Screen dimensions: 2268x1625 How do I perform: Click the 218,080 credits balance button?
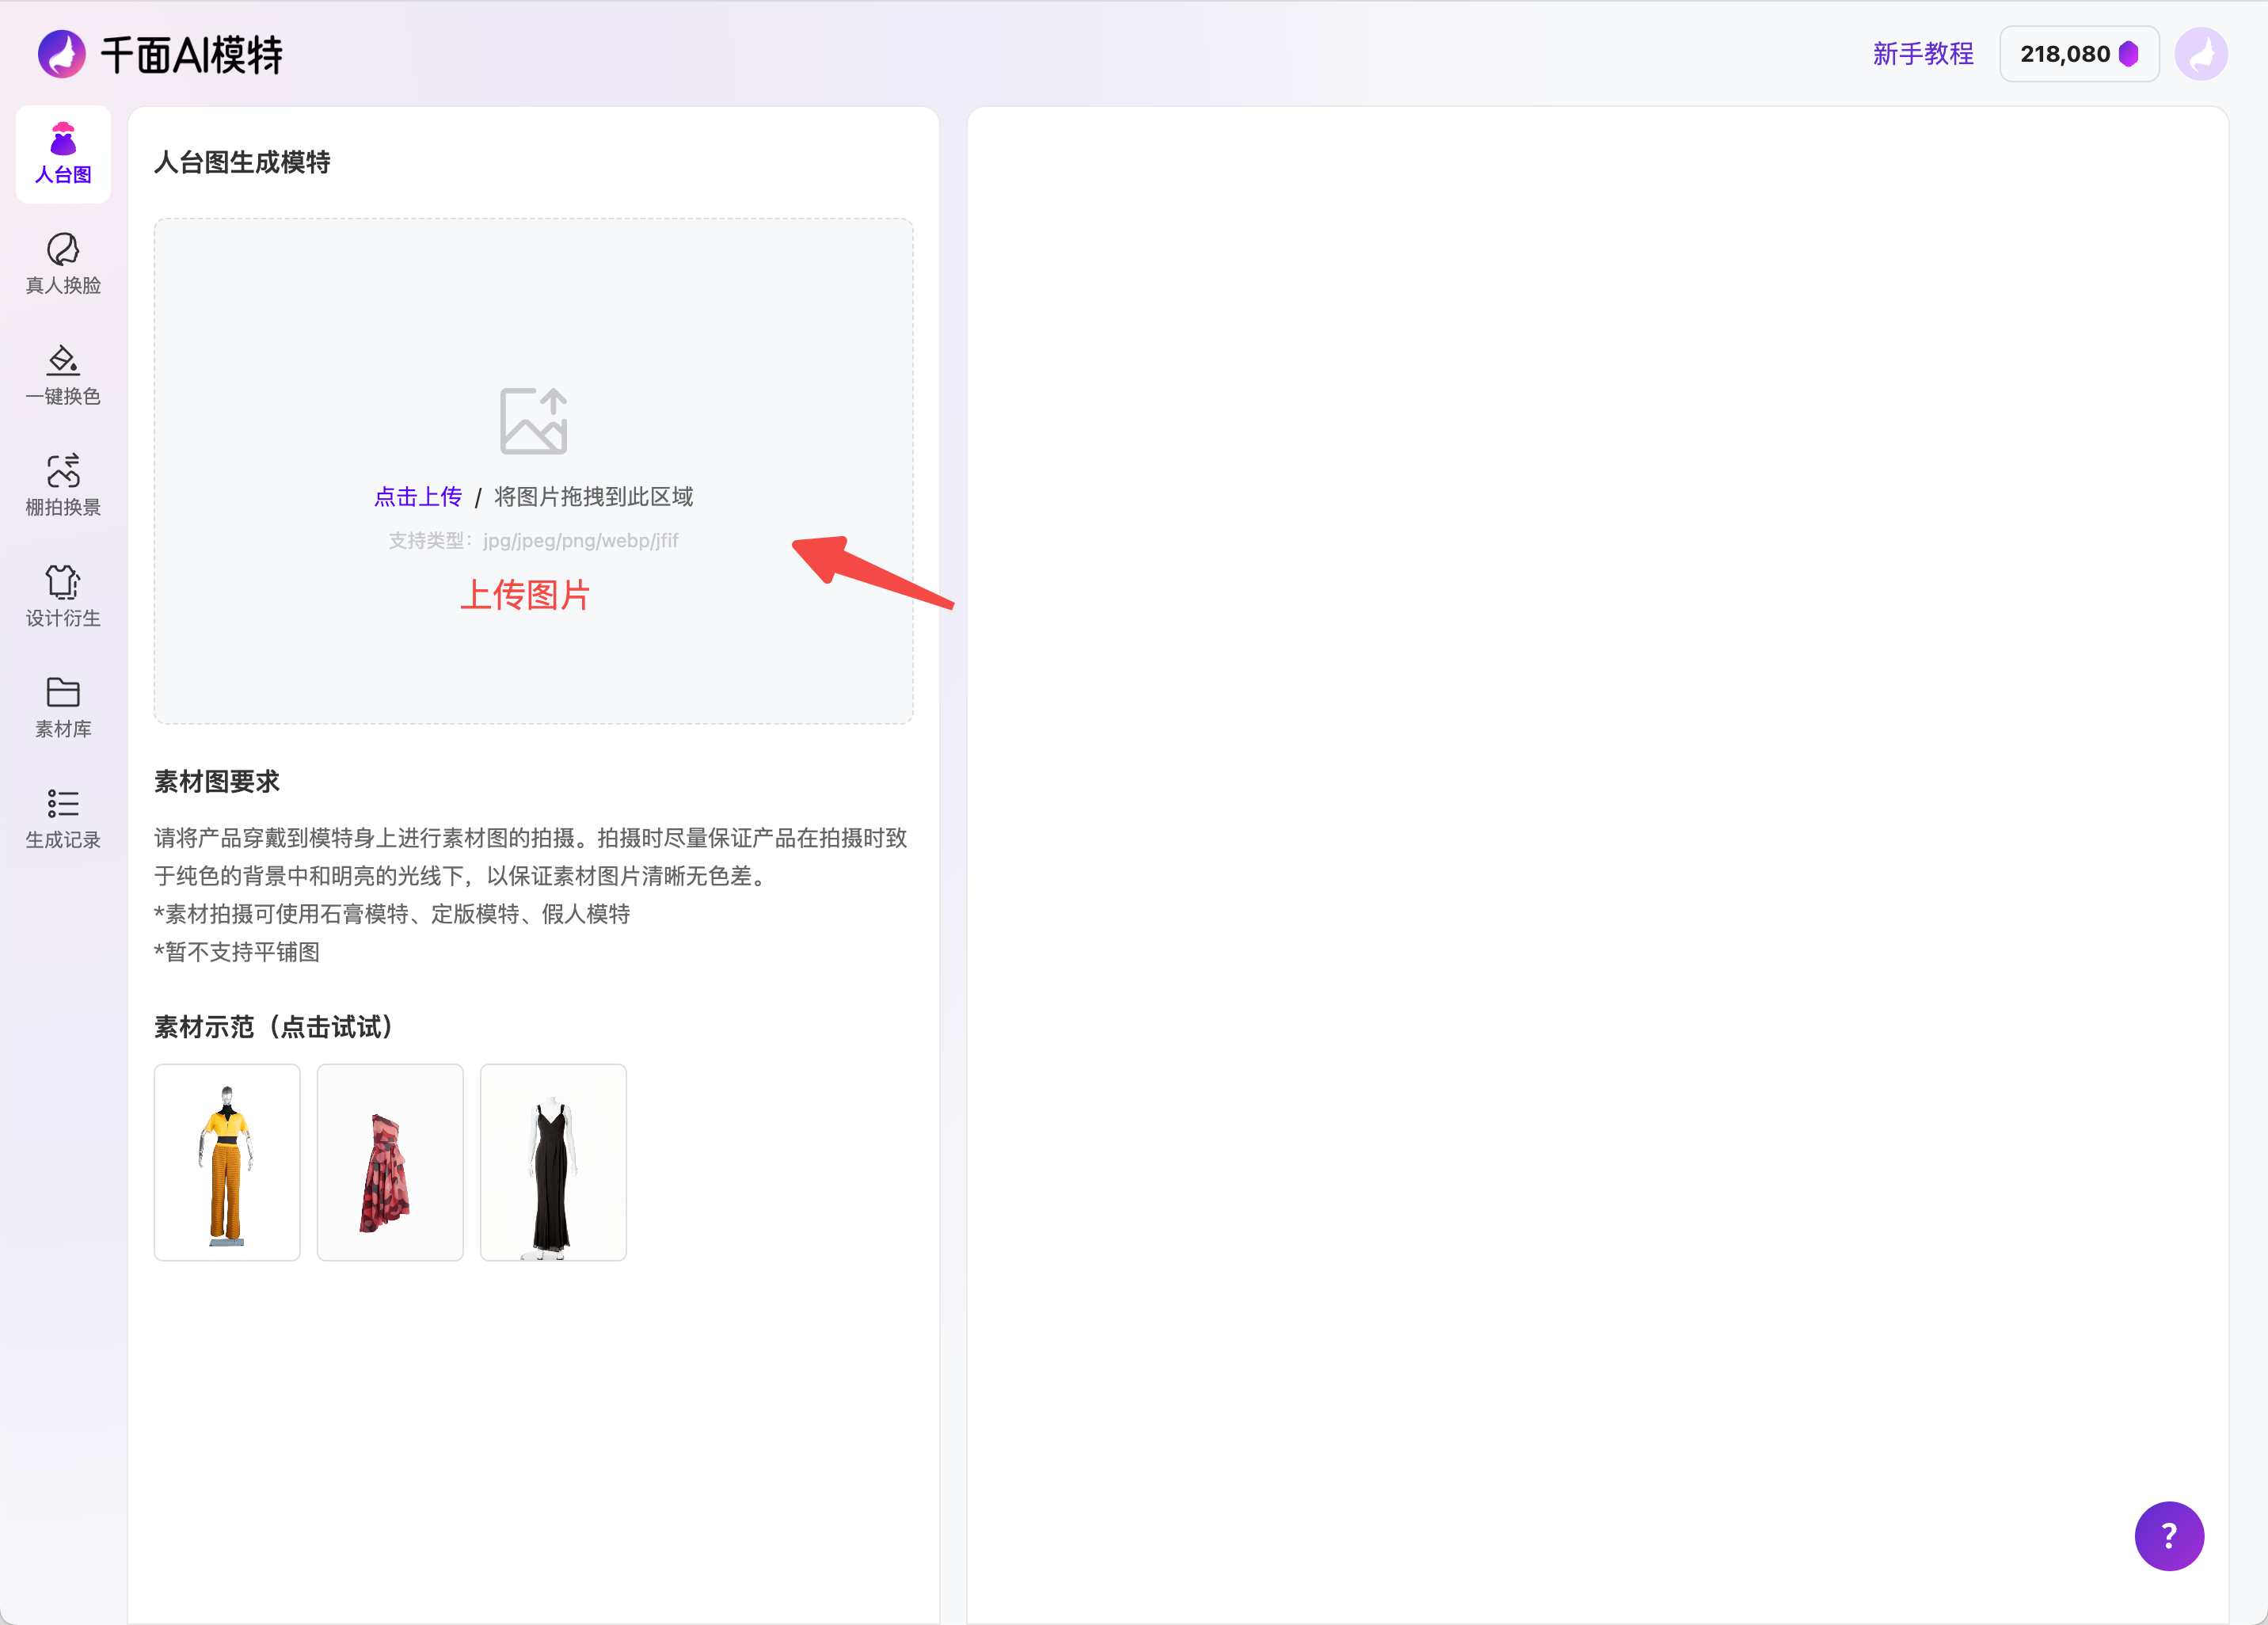pyautogui.click(x=2079, y=54)
